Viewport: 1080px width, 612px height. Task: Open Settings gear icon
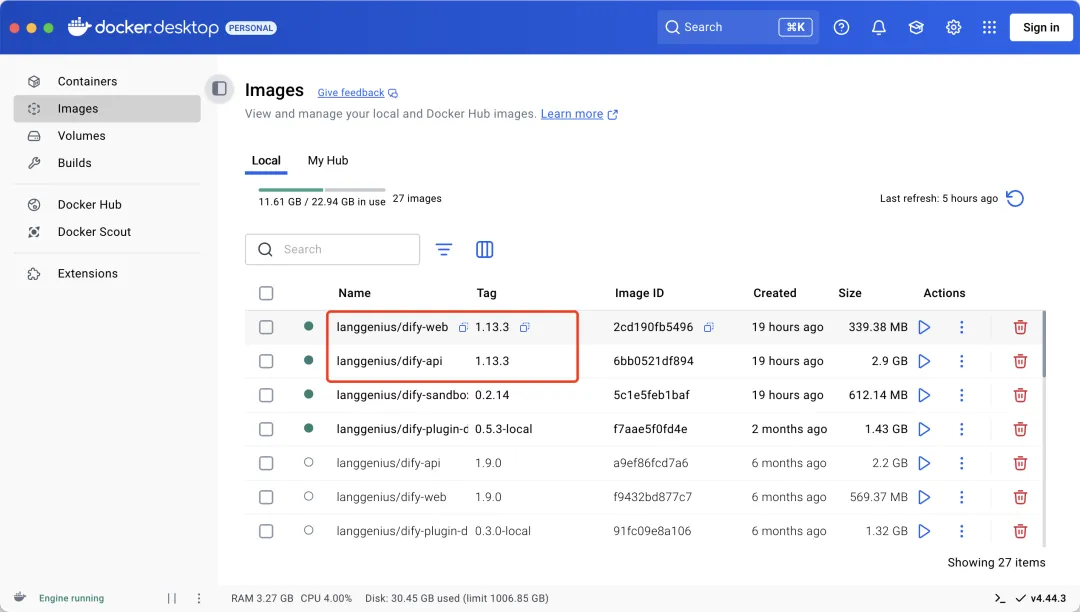click(953, 28)
